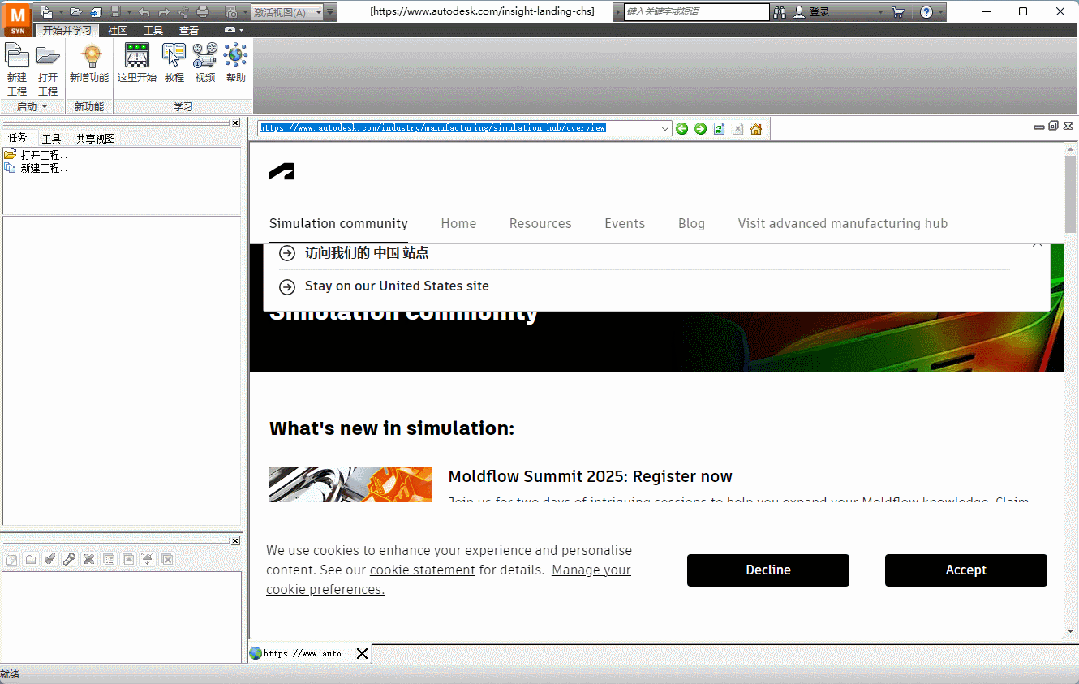This screenshot has height=684, width=1079.
Task: Click the undo arrow in quick access toolbar
Action: 144,12
